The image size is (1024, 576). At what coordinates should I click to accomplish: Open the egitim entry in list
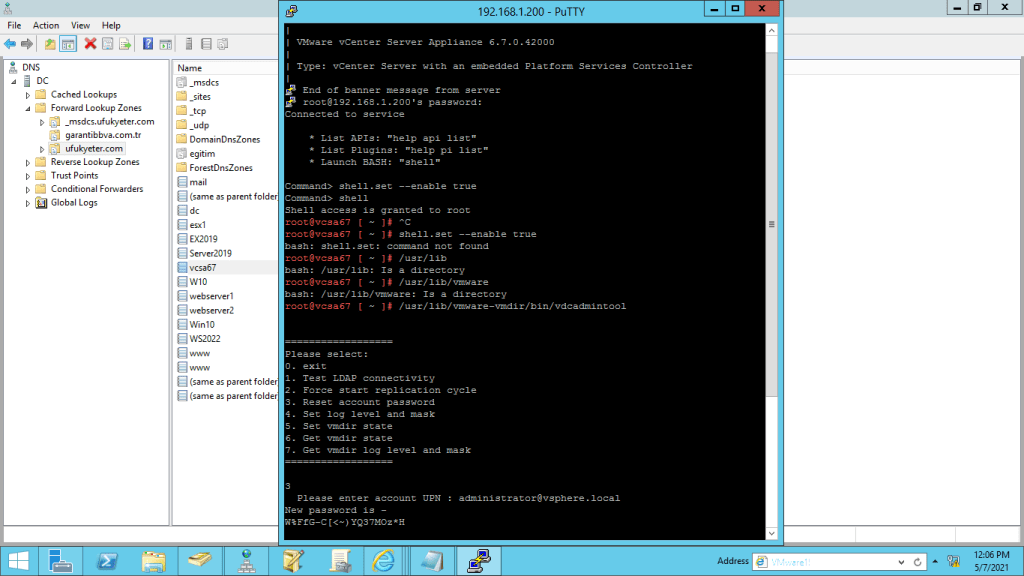click(202, 153)
